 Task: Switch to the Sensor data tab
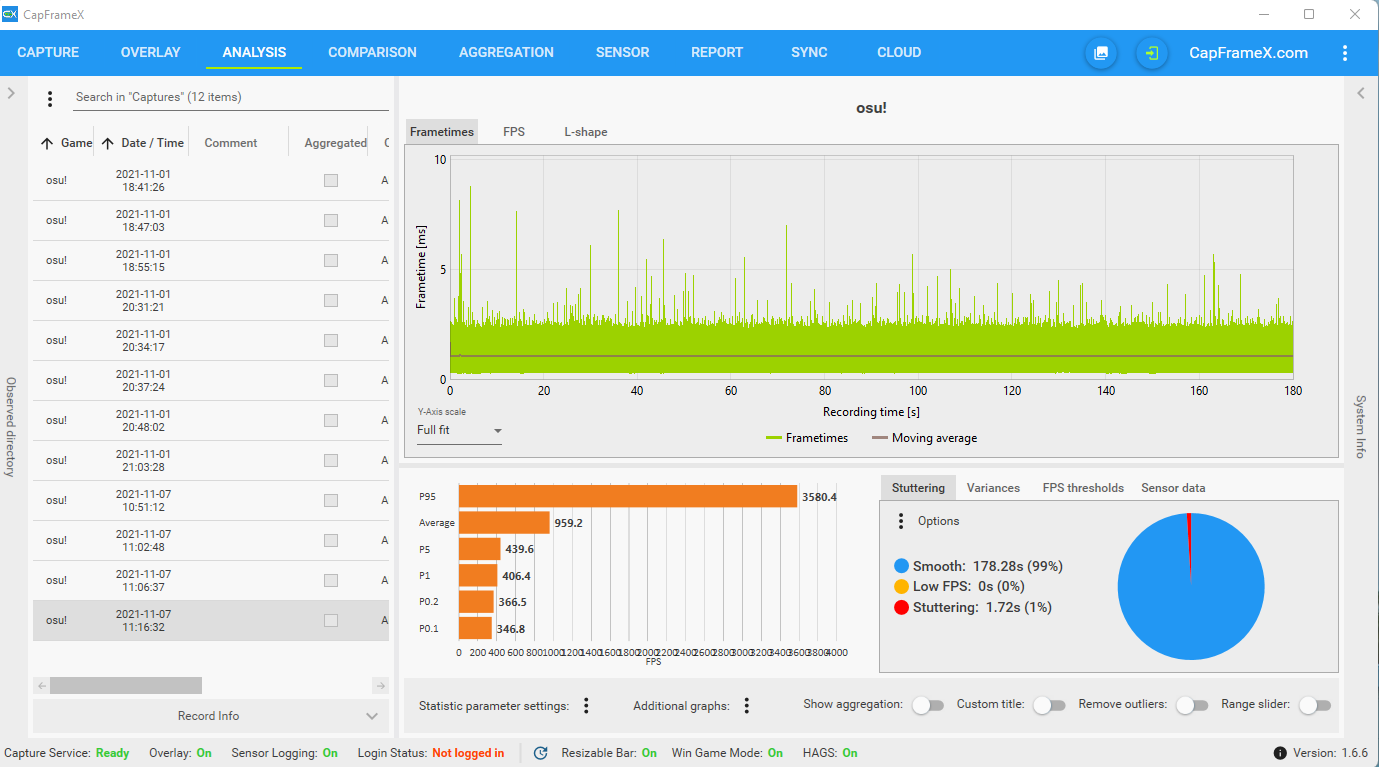click(x=1173, y=488)
